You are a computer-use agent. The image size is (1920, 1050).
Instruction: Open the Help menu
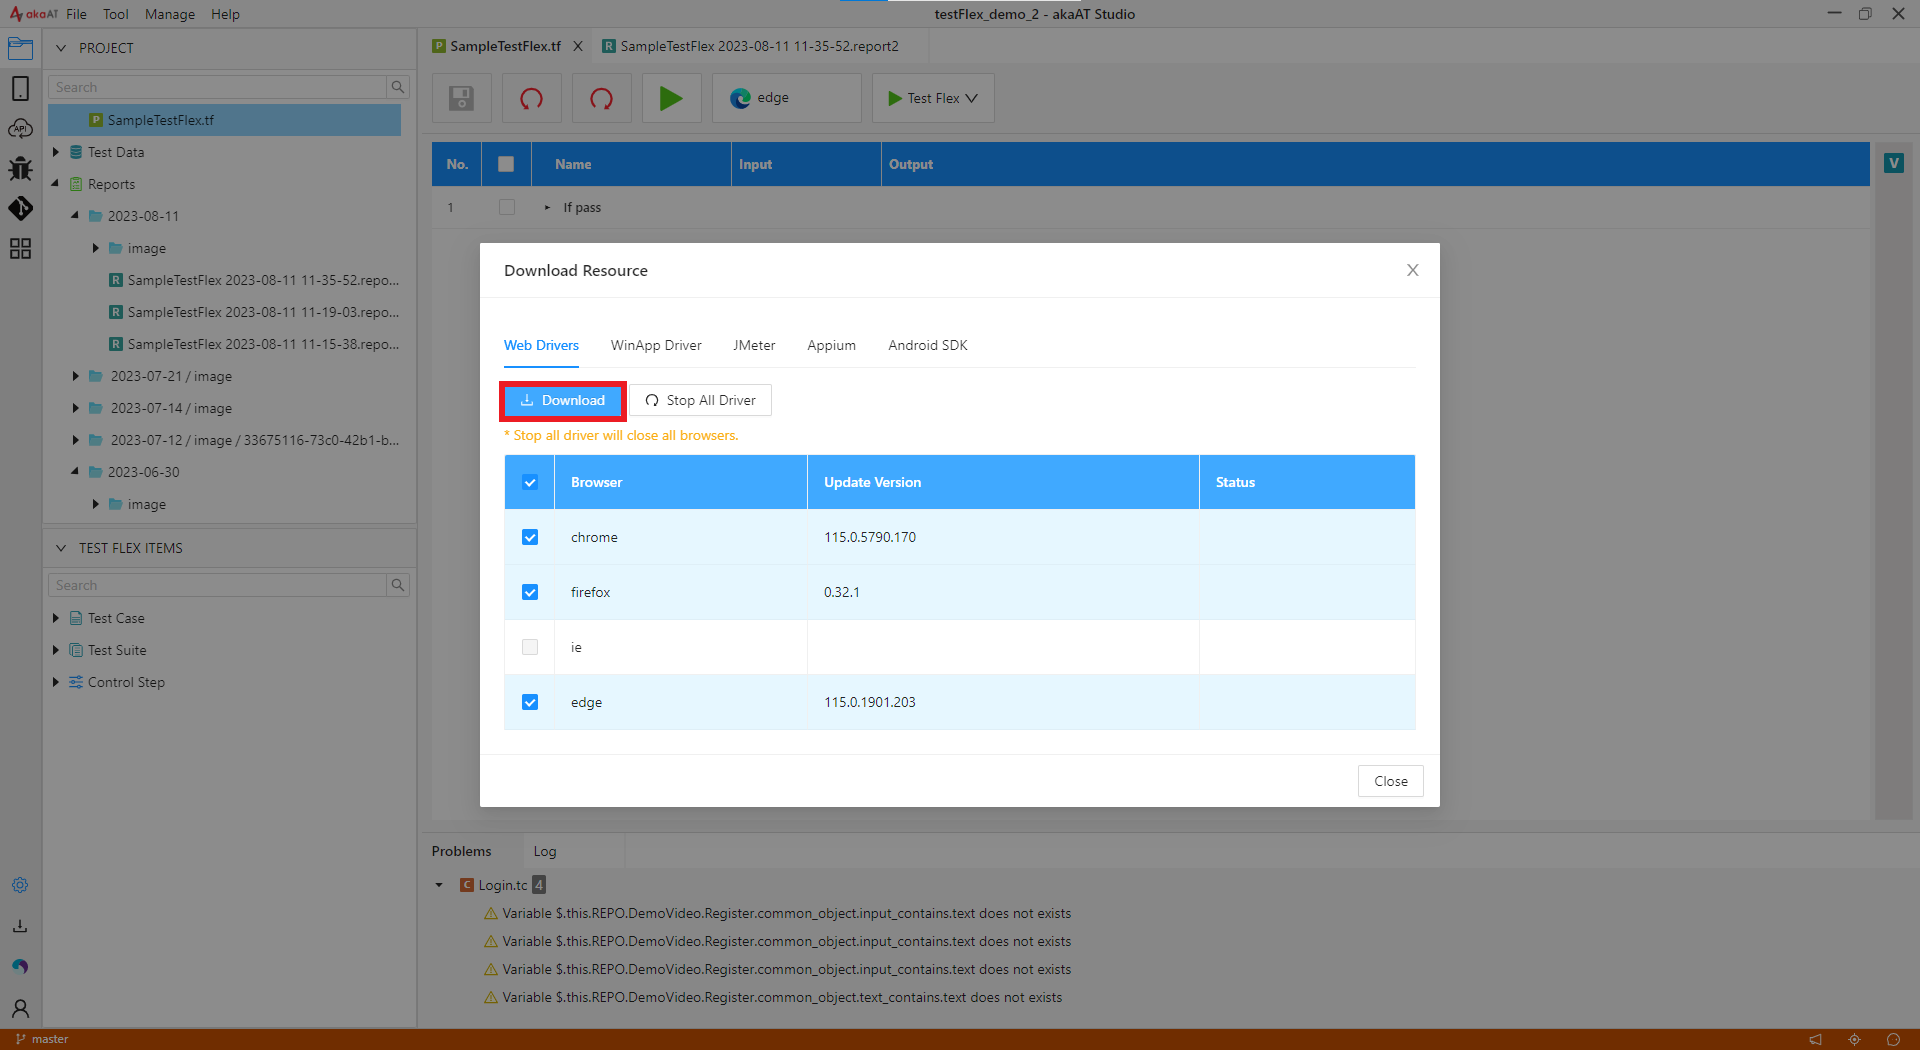225,14
